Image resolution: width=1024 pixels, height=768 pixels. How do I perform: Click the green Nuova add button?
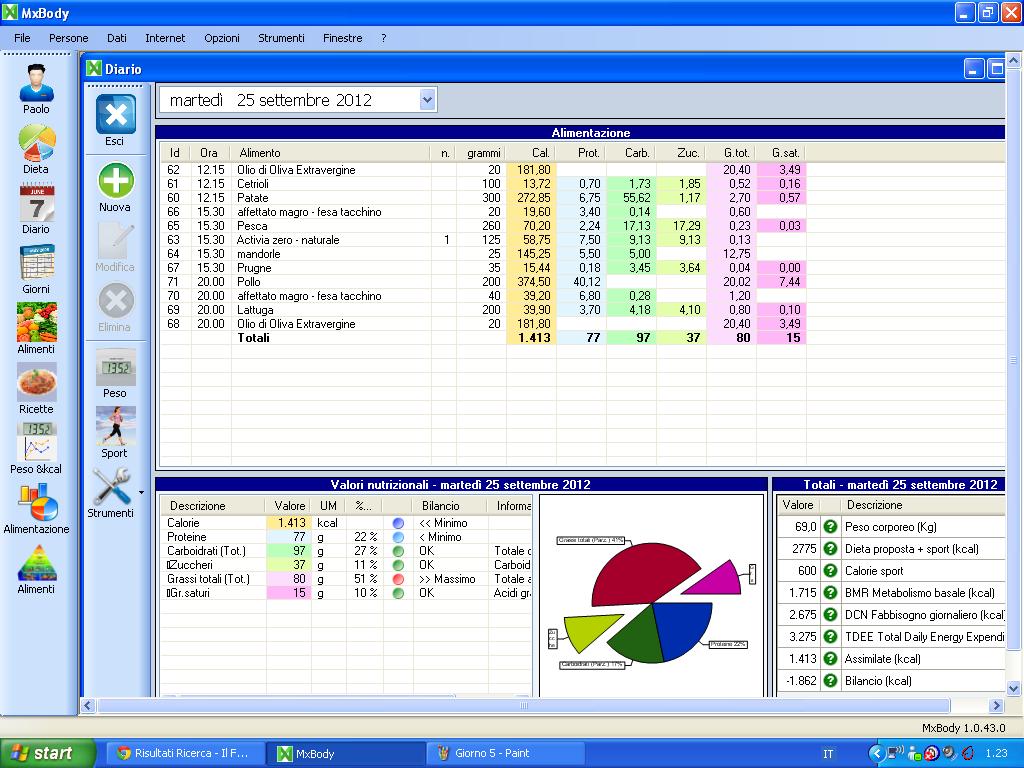115,181
